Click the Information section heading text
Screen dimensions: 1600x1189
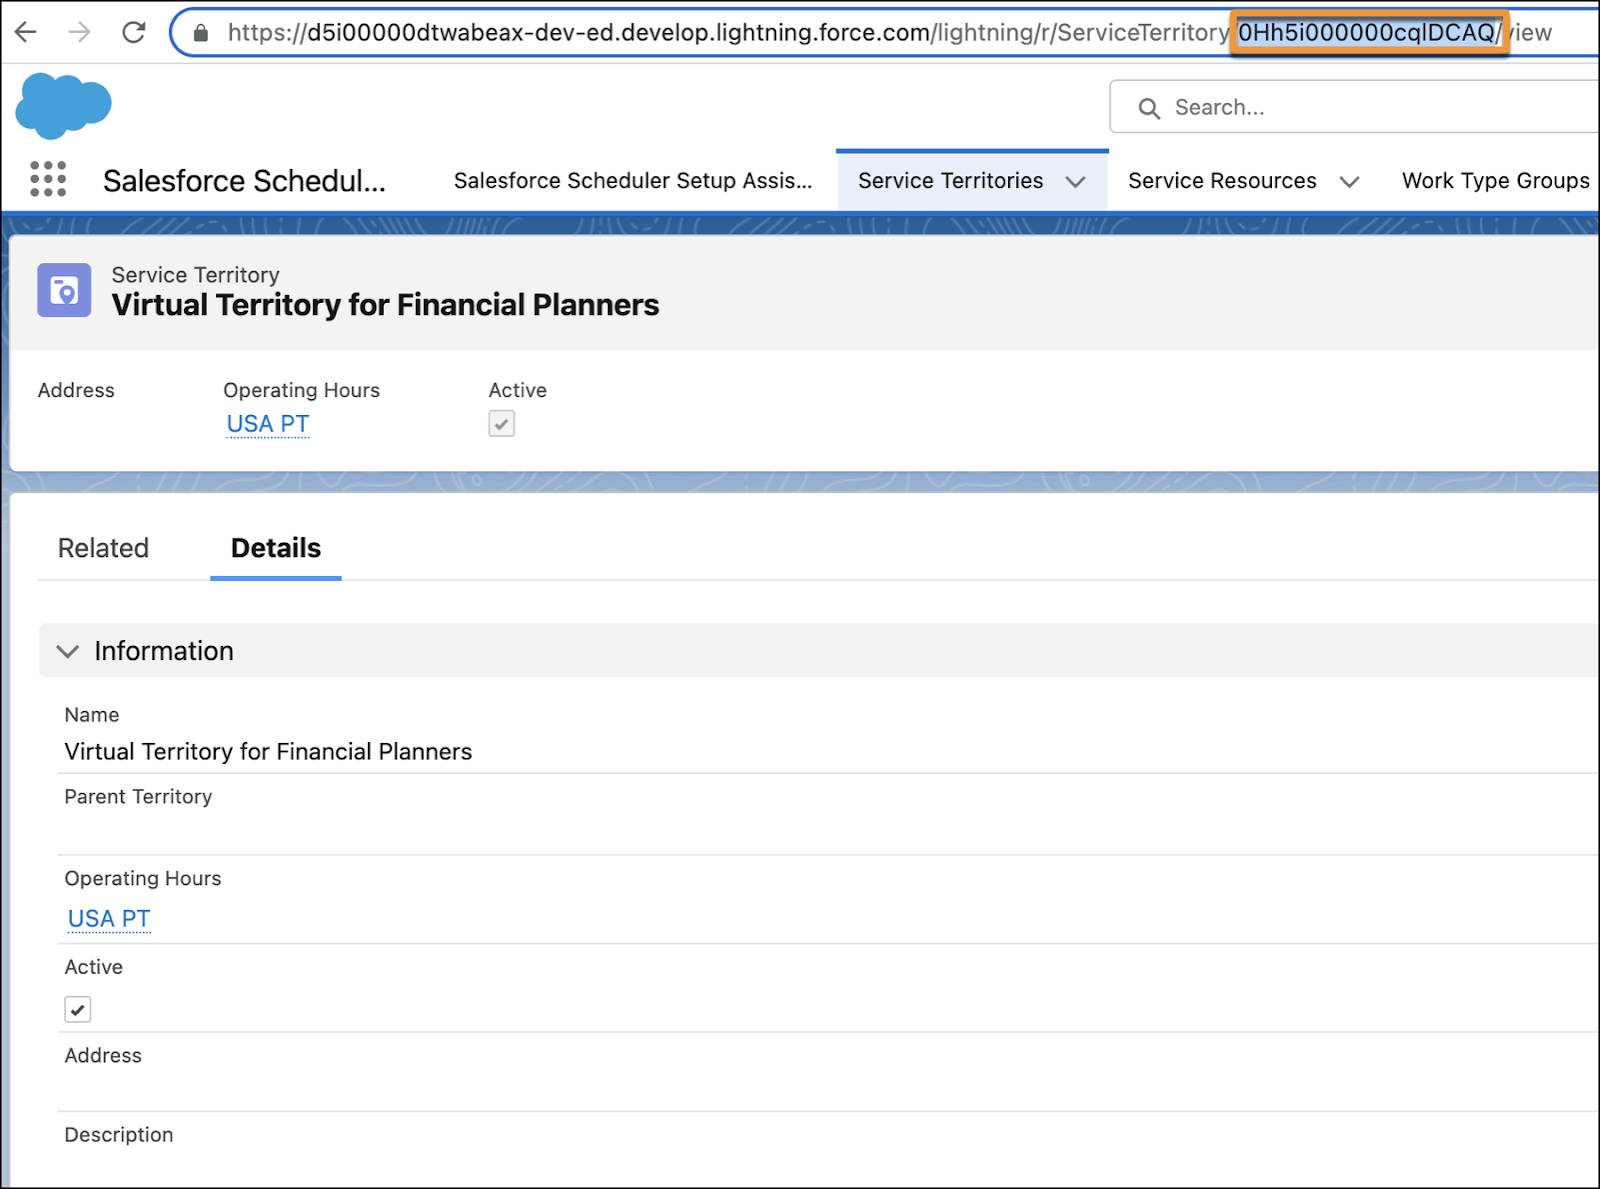click(164, 651)
